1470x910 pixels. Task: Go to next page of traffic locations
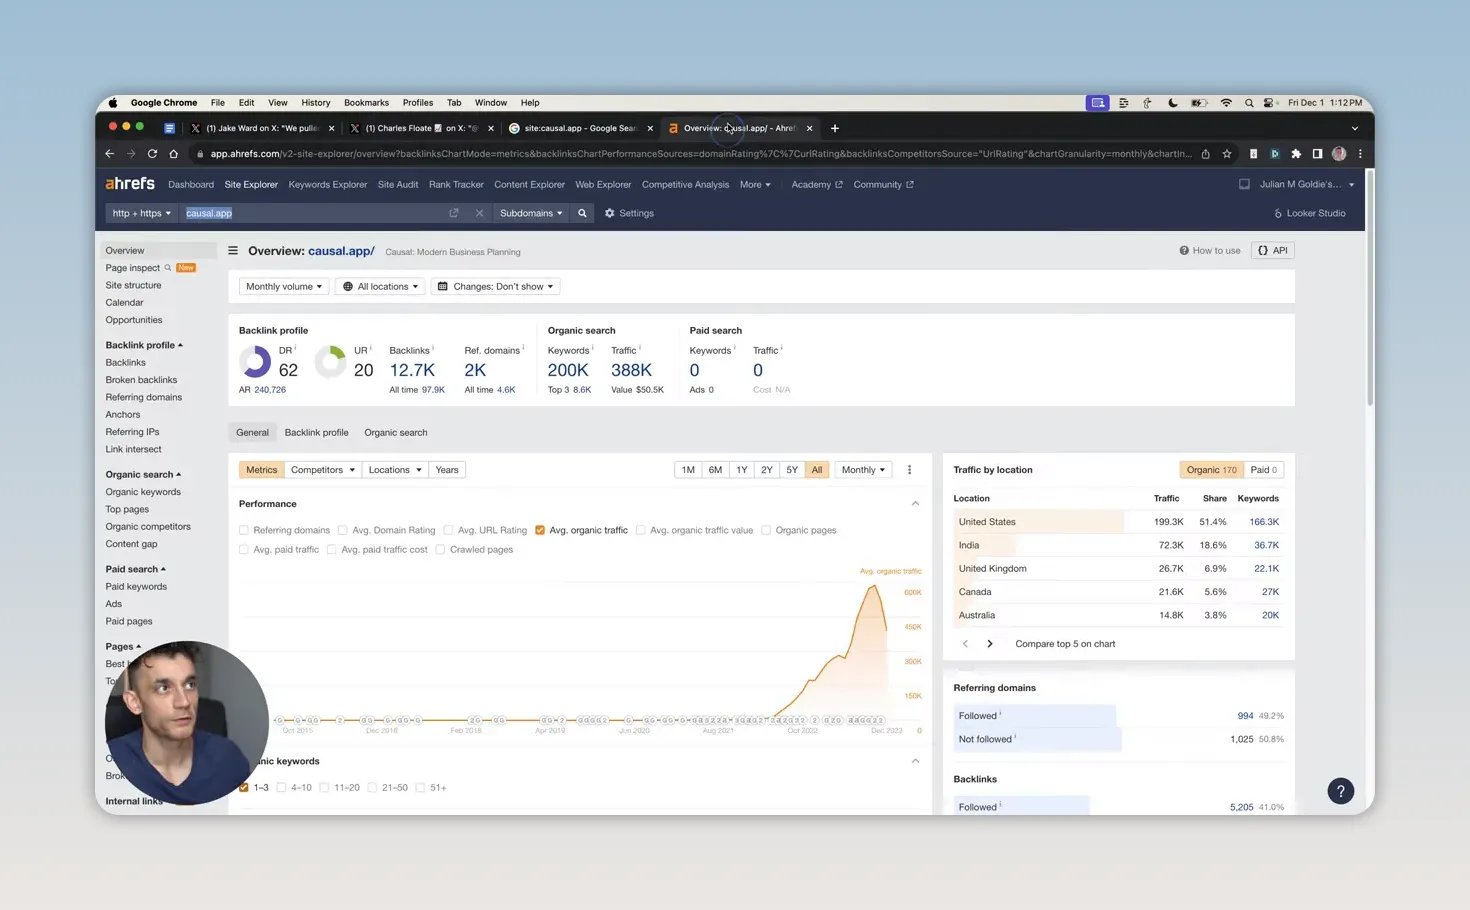pyautogui.click(x=990, y=644)
